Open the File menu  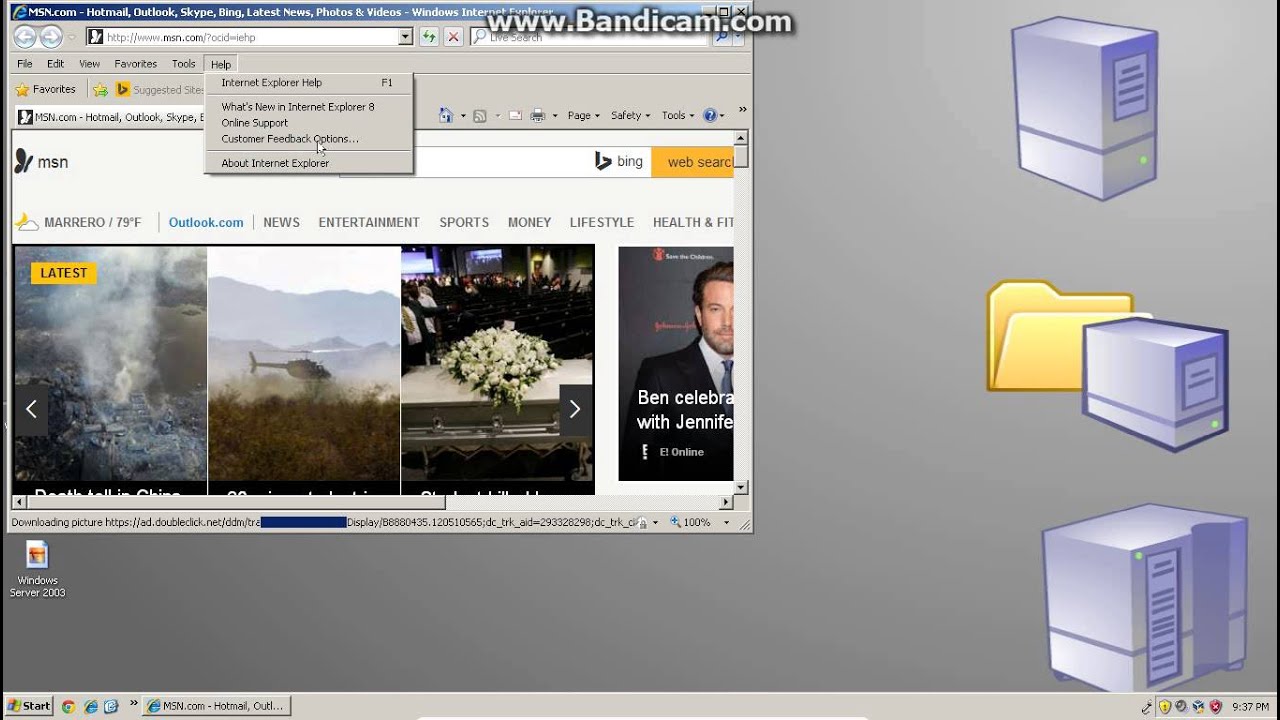click(x=25, y=64)
